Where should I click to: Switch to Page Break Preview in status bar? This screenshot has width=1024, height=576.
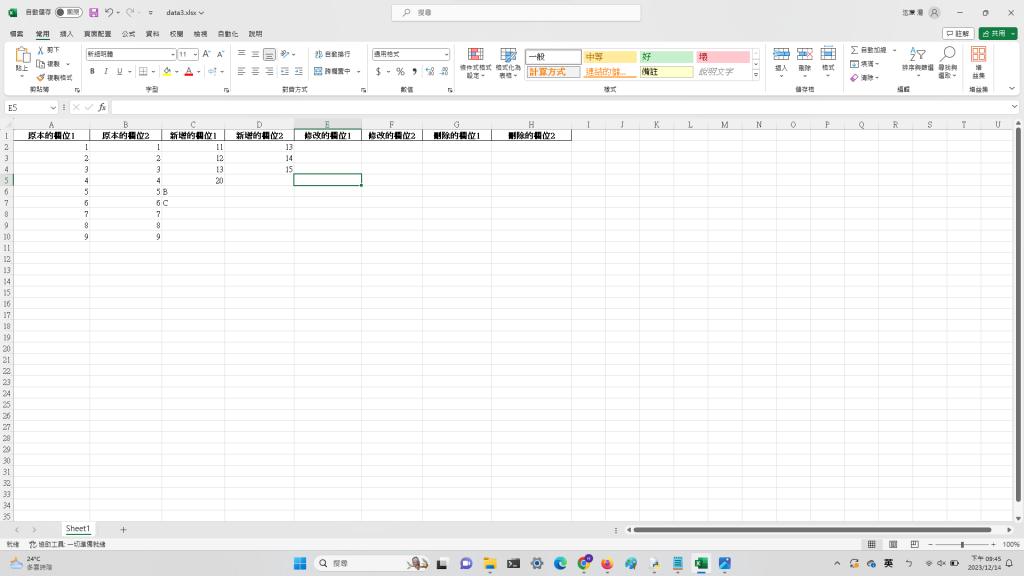pos(914,544)
